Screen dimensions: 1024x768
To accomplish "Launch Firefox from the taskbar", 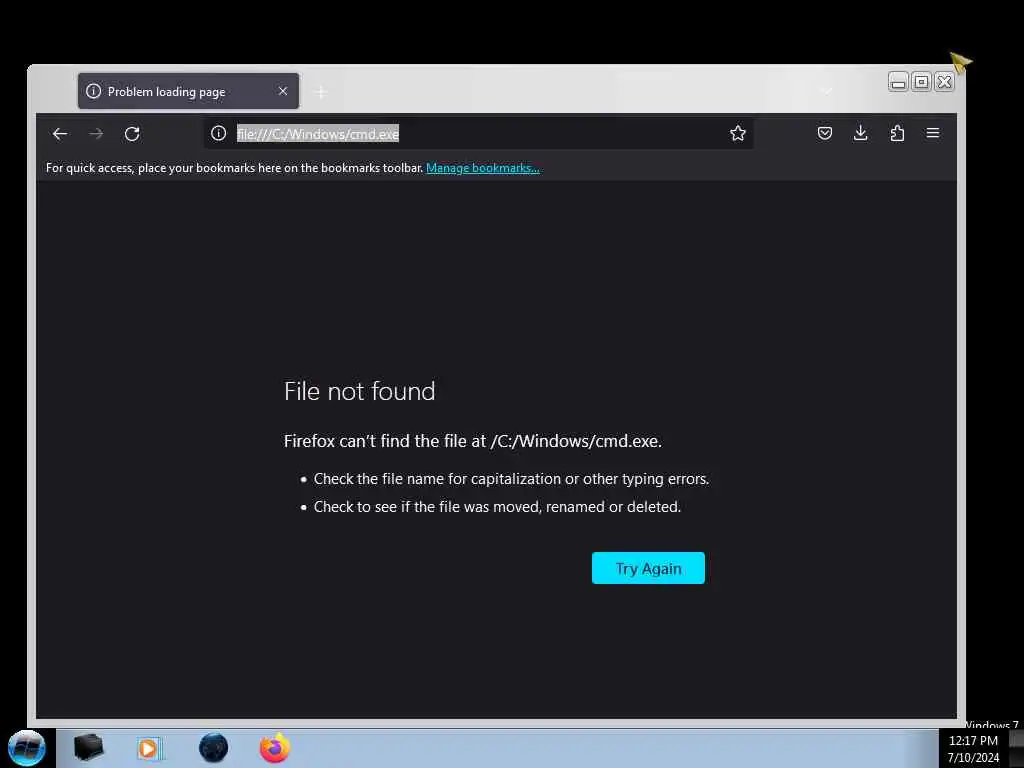I will 275,748.
